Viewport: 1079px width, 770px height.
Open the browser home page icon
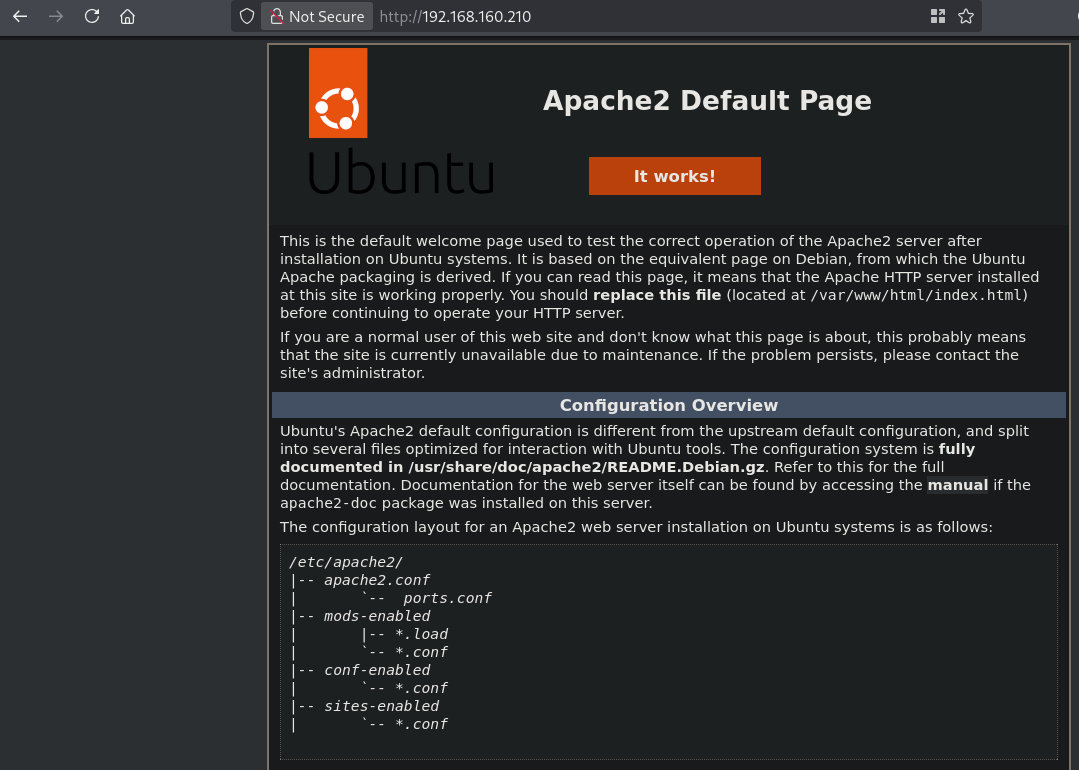pyautogui.click(x=127, y=17)
